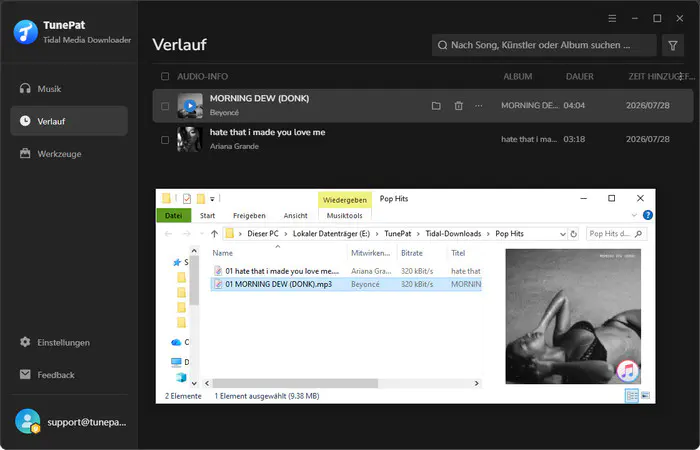Click the column options dots in table header
Viewport: 700px width, 450px height.
680,77
